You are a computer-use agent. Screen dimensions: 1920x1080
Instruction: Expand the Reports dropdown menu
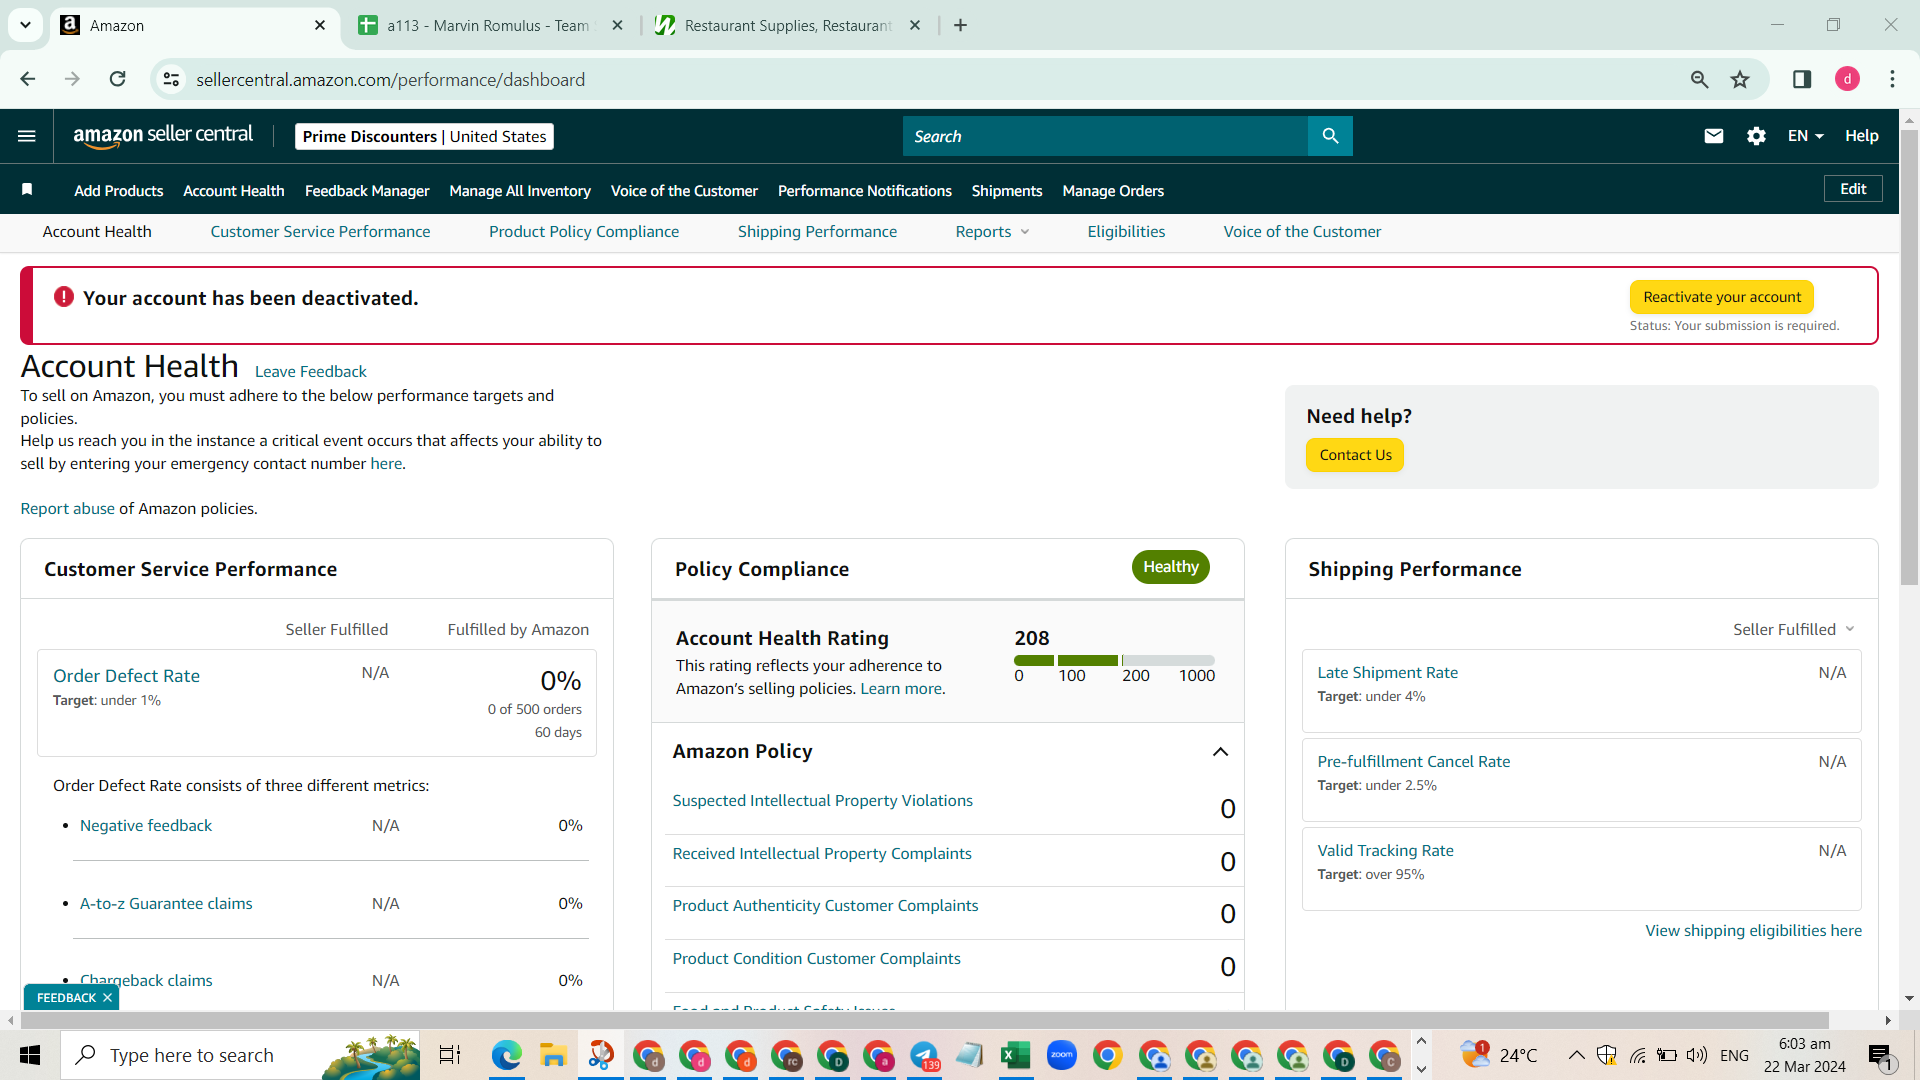click(x=992, y=232)
